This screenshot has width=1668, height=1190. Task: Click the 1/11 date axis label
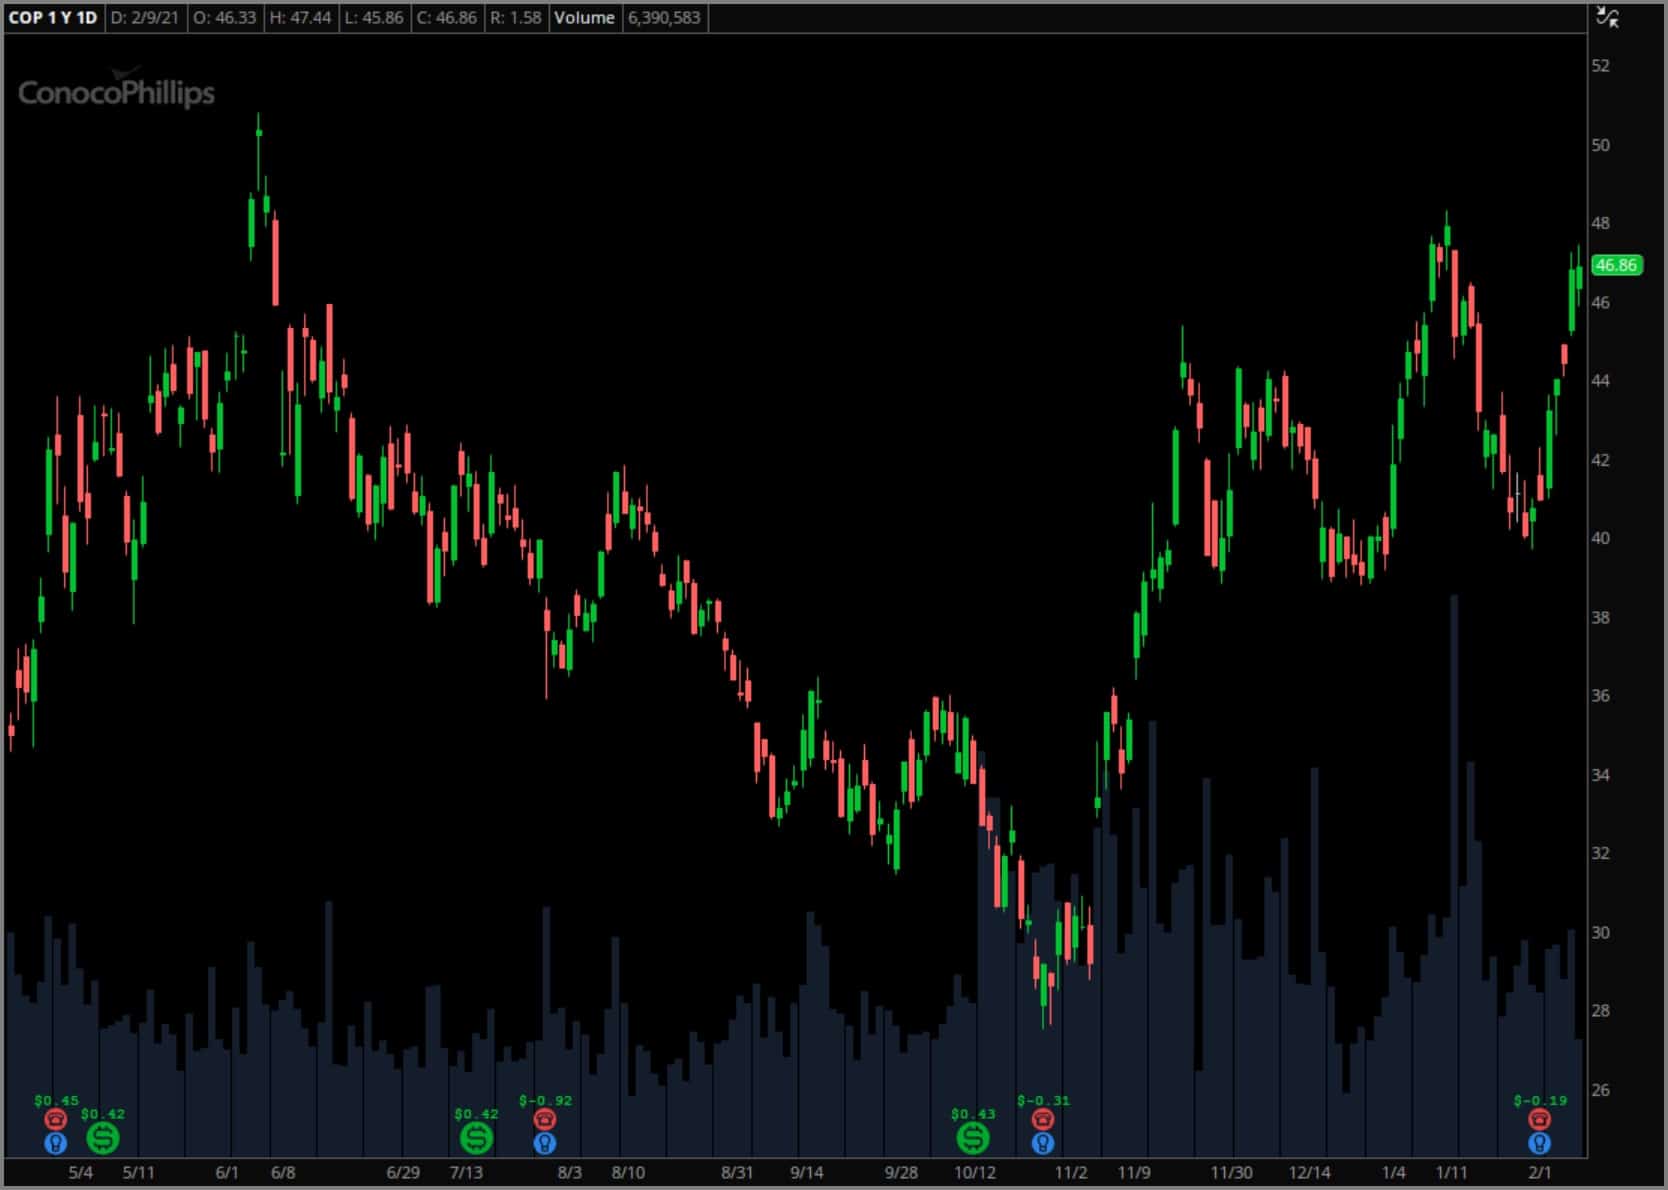pos(1452,1172)
